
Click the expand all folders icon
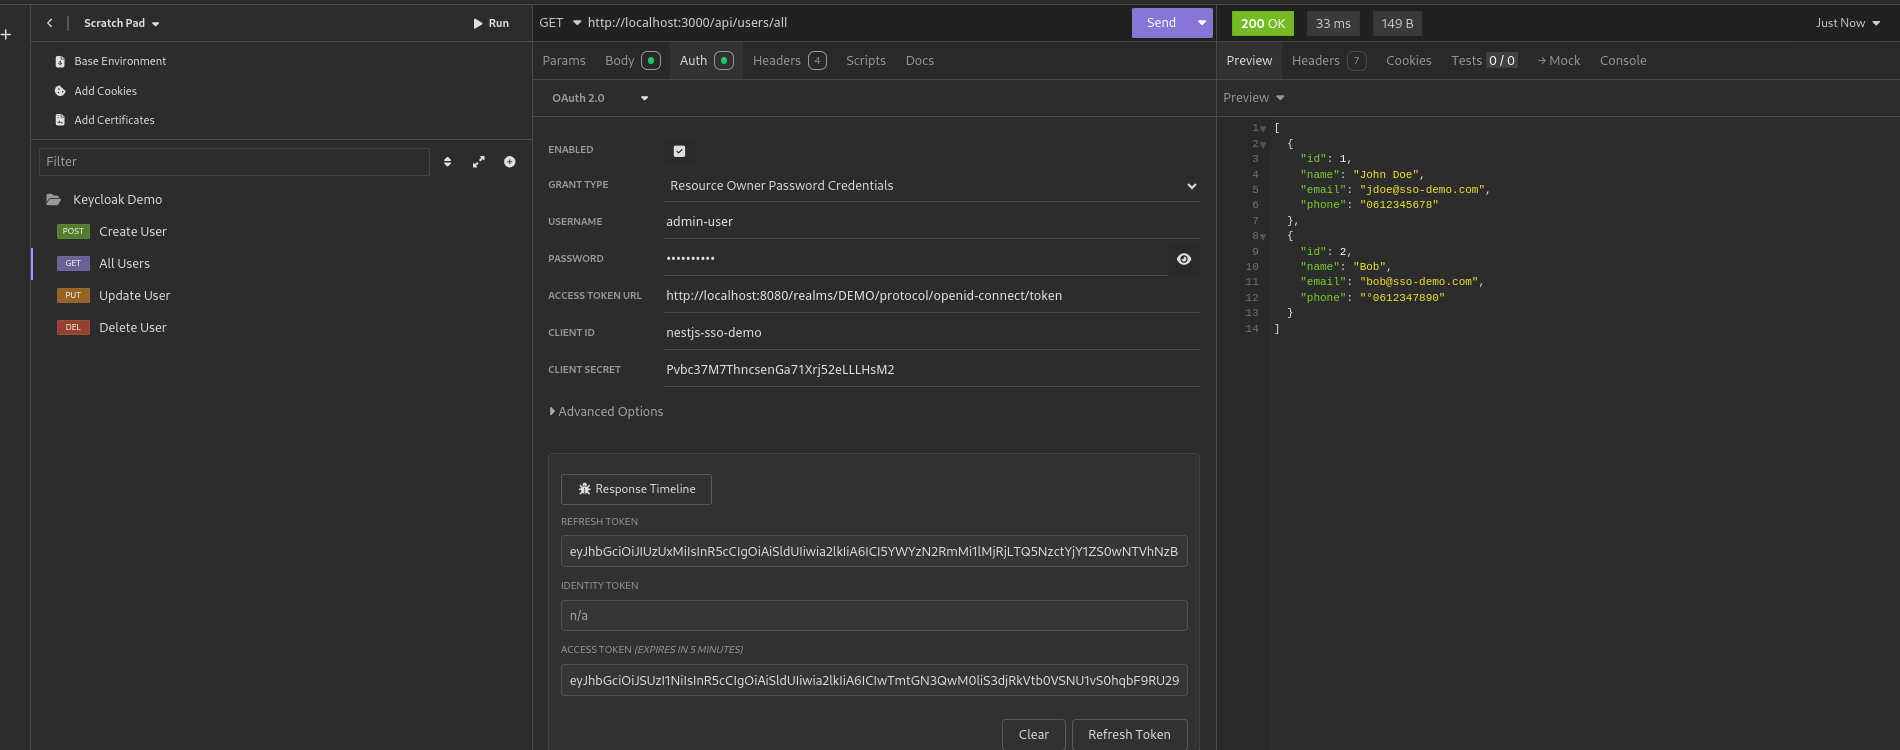(479, 162)
